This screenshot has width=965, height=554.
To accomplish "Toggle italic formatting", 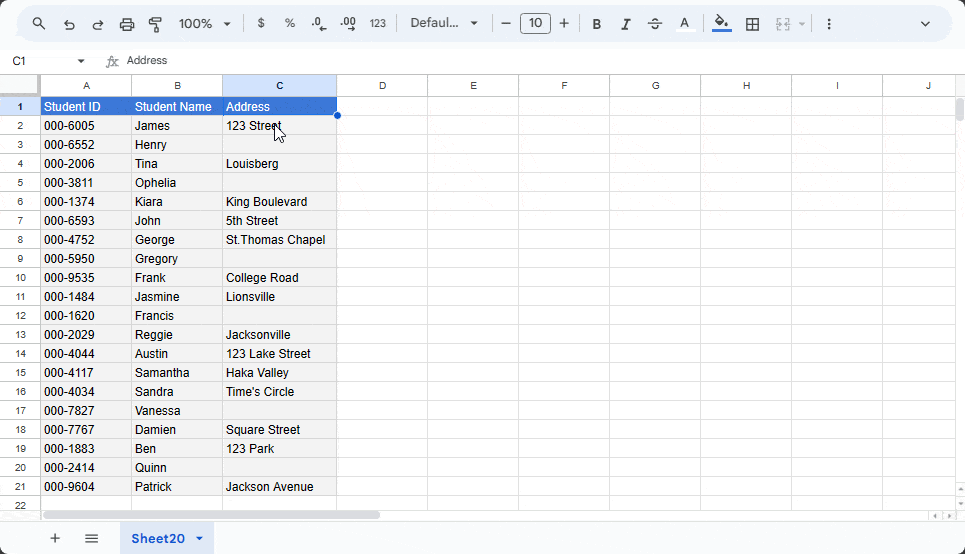I will pyautogui.click(x=625, y=24).
